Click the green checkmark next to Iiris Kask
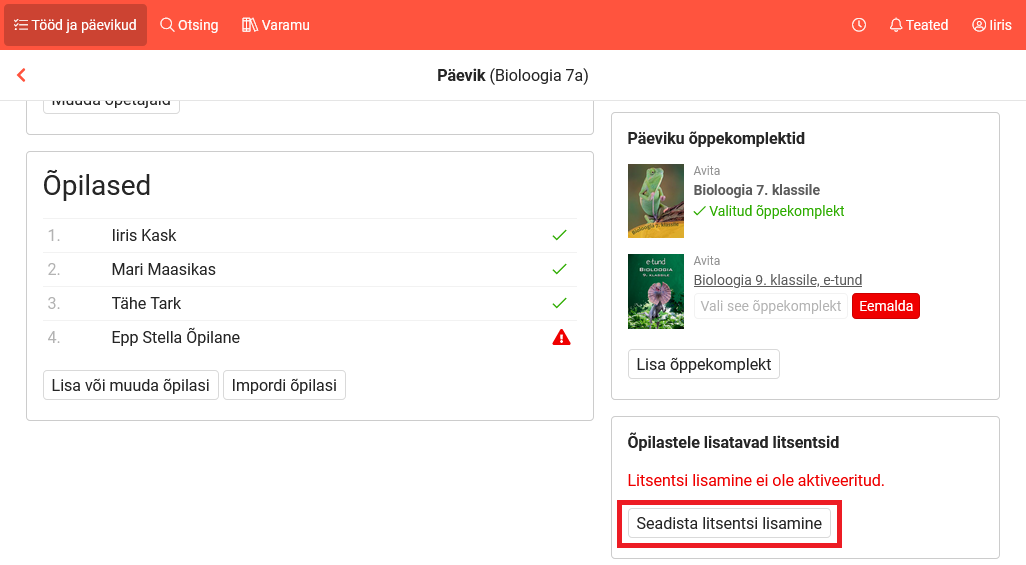 coord(560,235)
